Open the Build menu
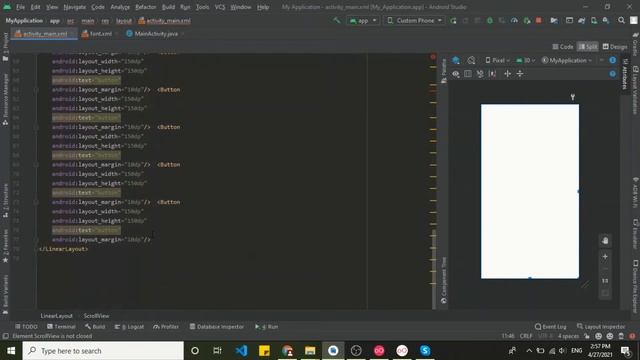 point(168,7)
